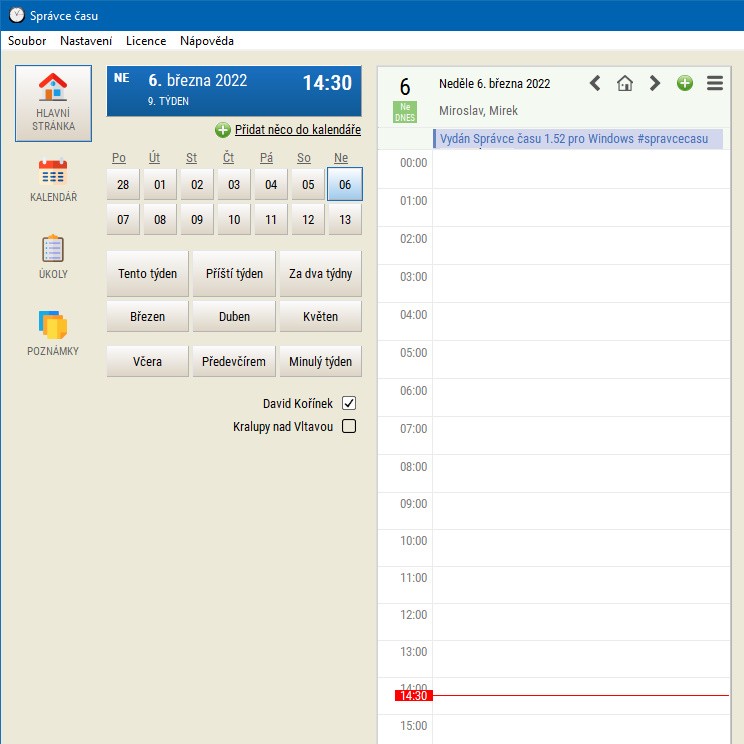Select day 09 in the mini calendar
This screenshot has width=744, height=744.
coord(197,219)
